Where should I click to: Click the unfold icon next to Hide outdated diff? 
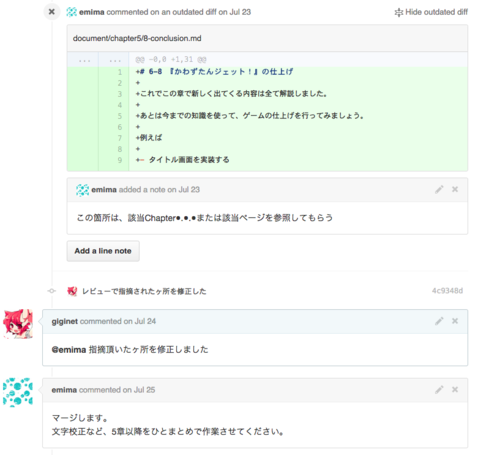pos(399,12)
